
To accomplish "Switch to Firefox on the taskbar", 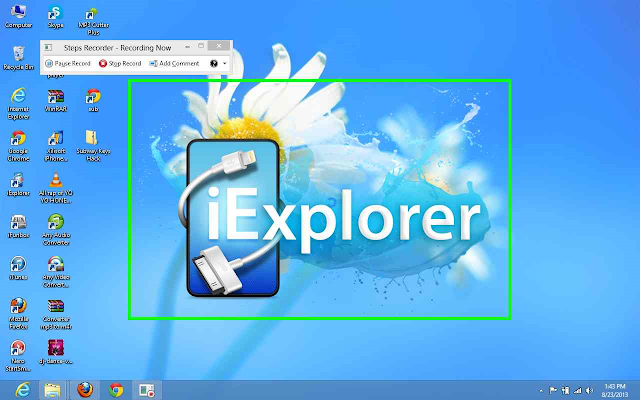I will pos(85,390).
